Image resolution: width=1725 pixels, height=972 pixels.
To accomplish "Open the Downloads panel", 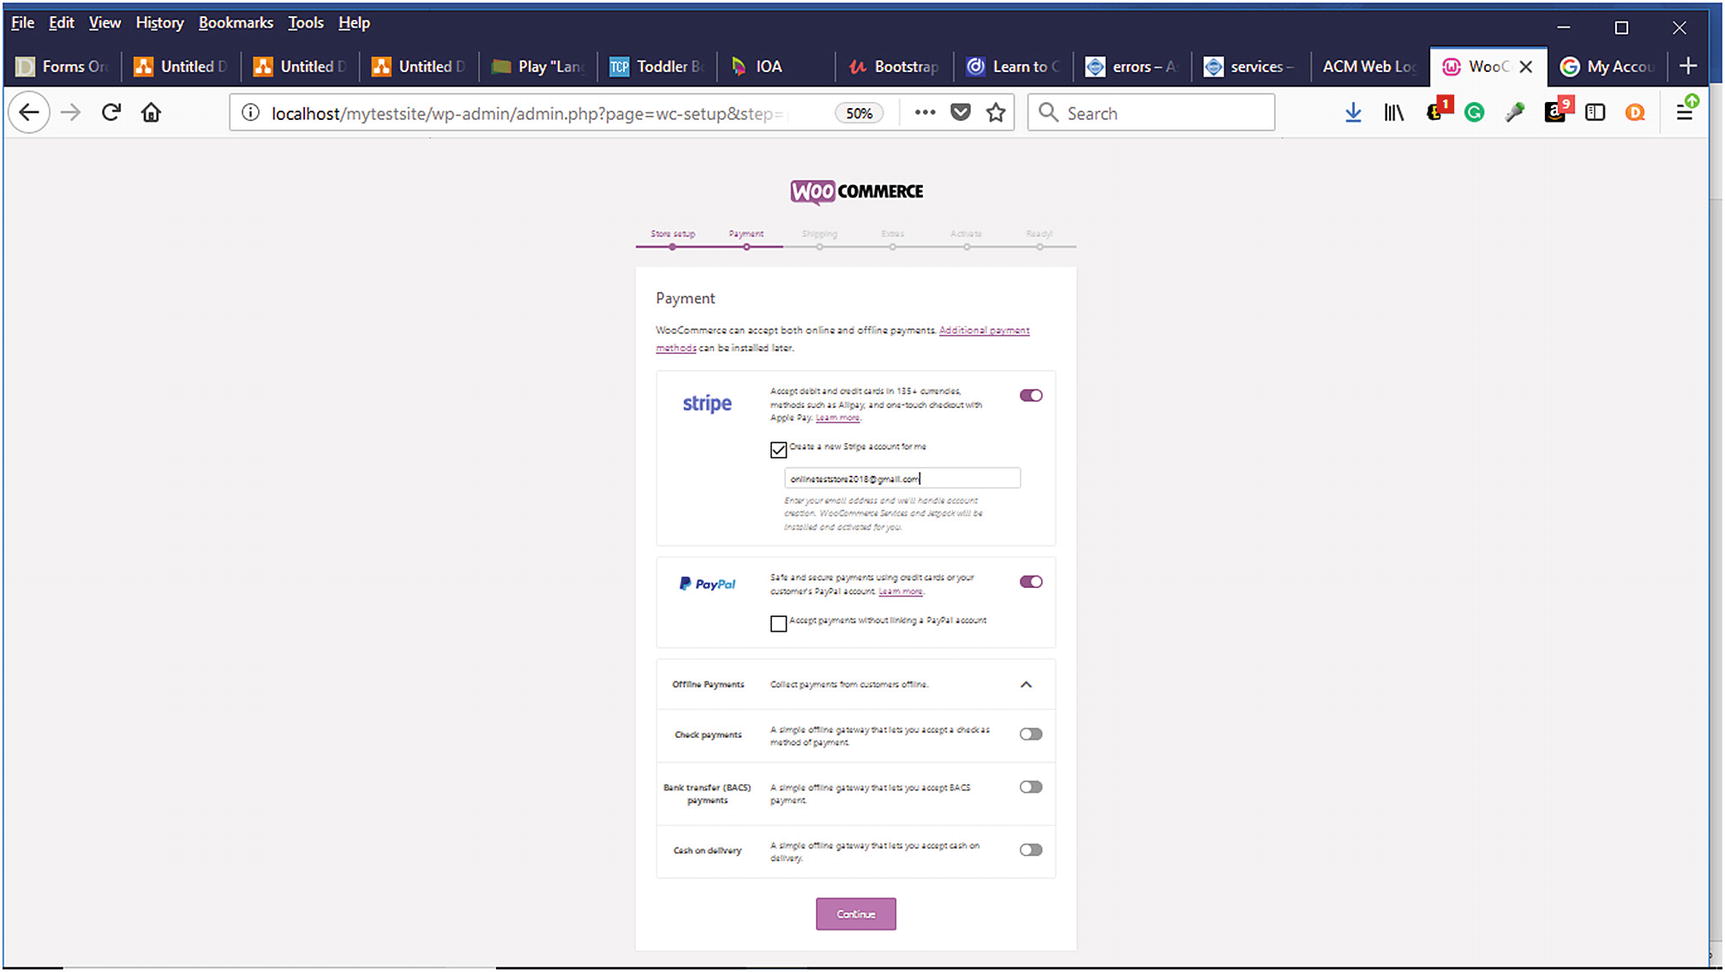I will [1353, 113].
